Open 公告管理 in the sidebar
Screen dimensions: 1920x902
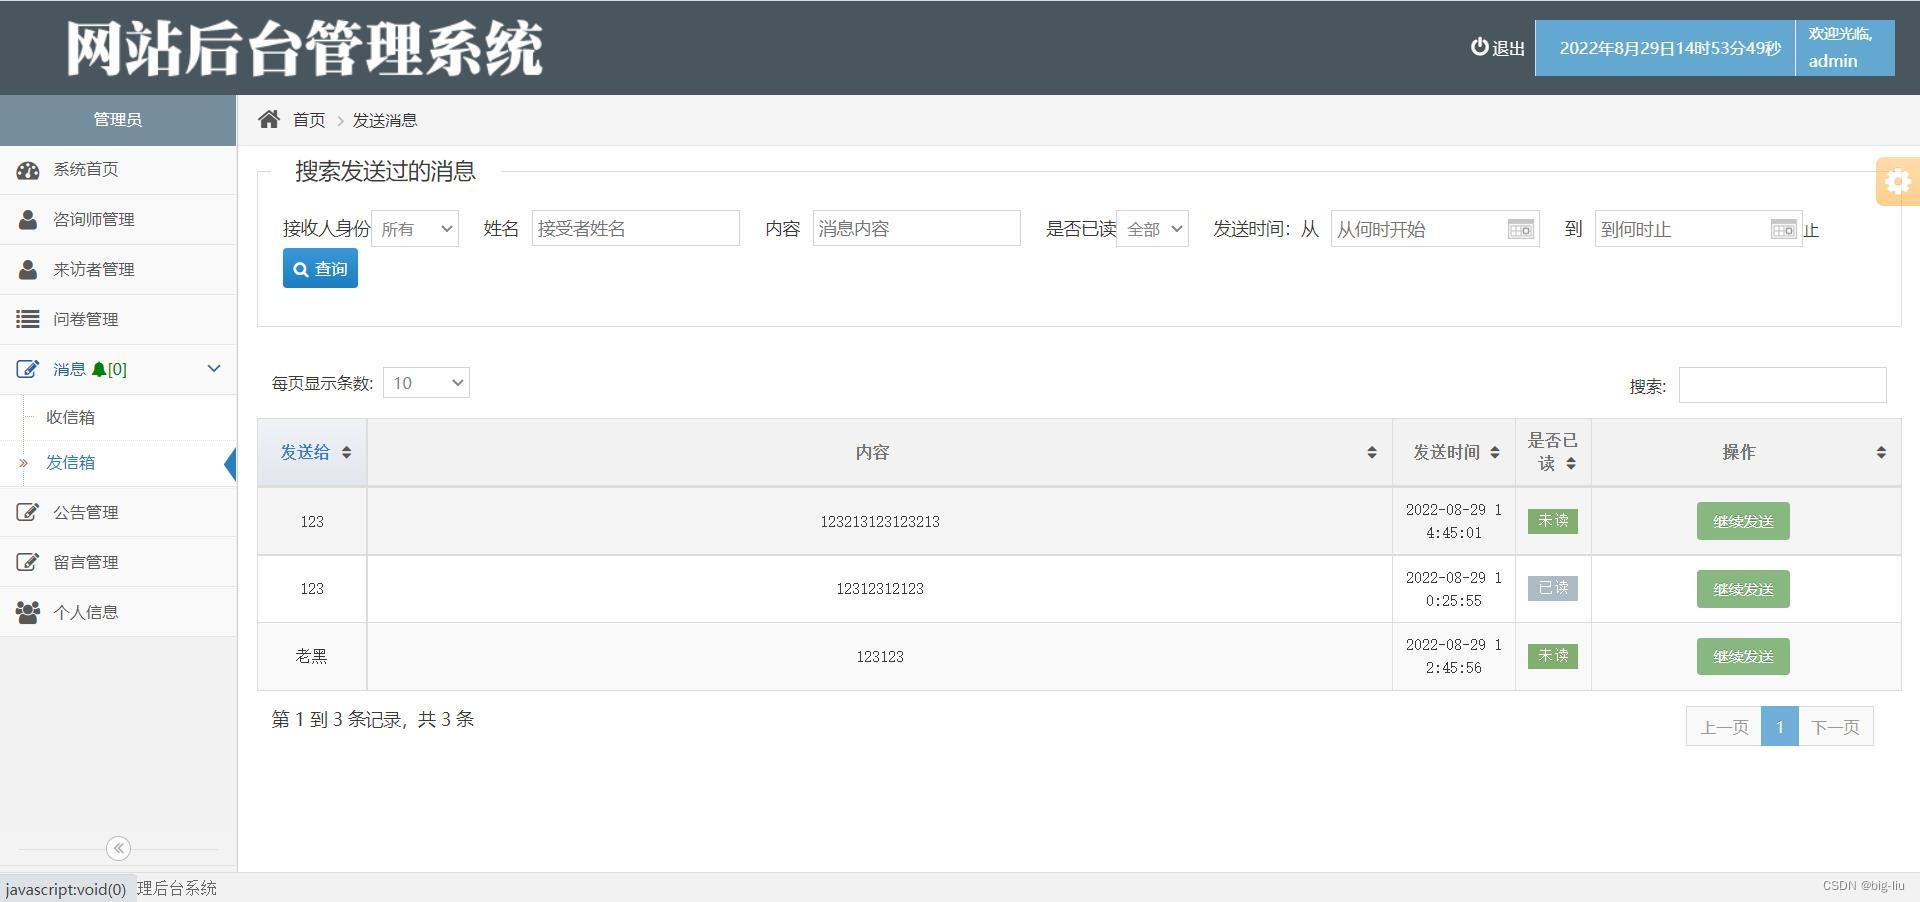coord(118,512)
